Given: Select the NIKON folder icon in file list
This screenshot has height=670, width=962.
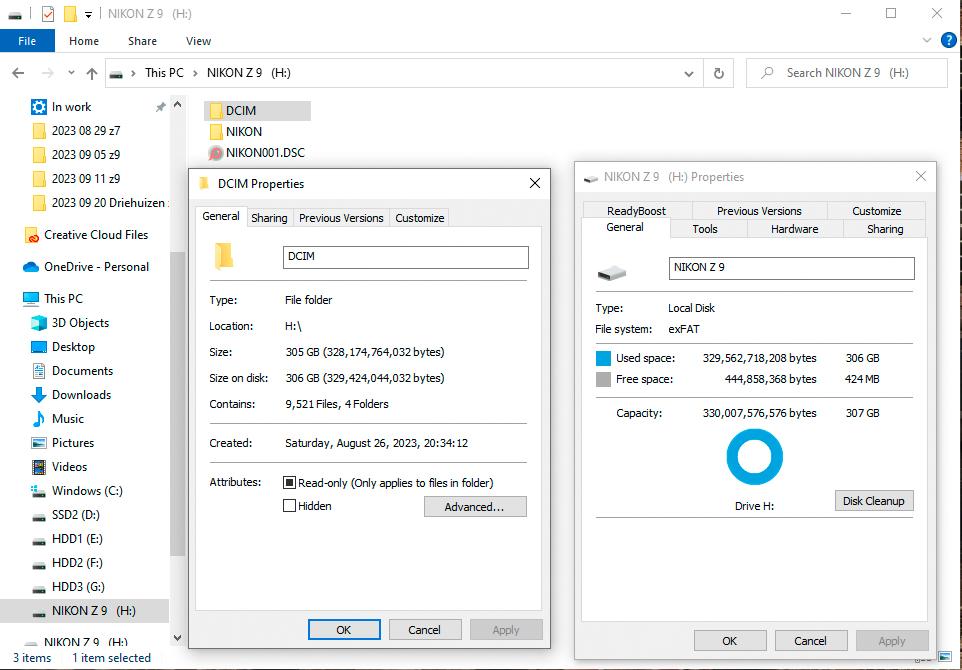Looking at the screenshot, I should 215,131.
